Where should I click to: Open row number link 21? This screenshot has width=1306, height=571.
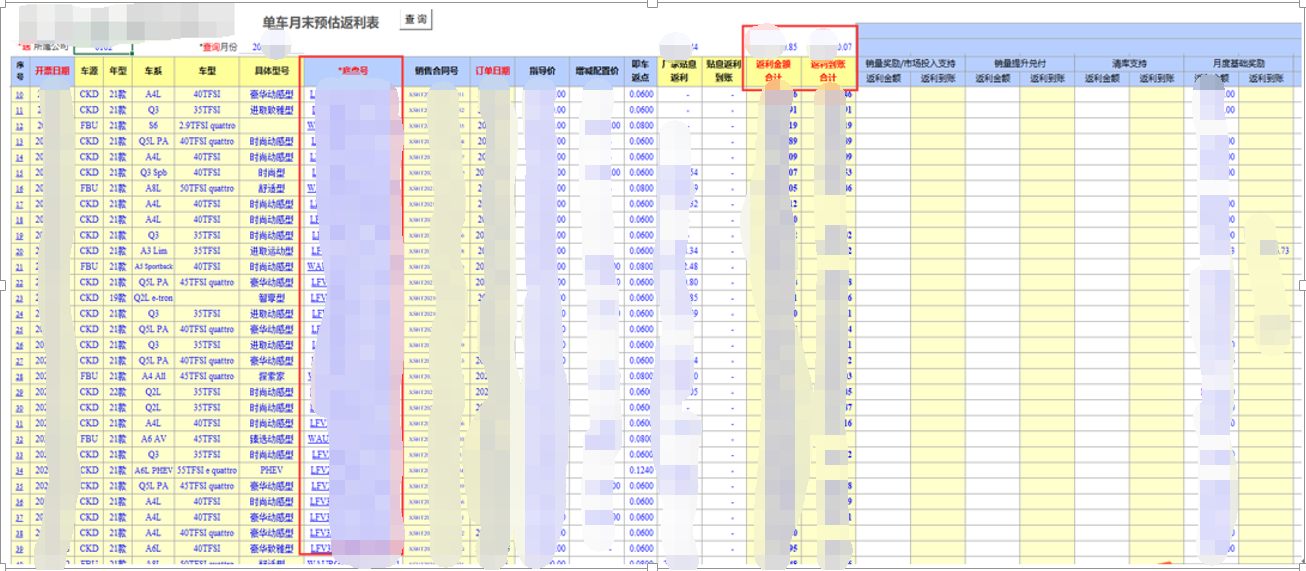click(x=20, y=266)
